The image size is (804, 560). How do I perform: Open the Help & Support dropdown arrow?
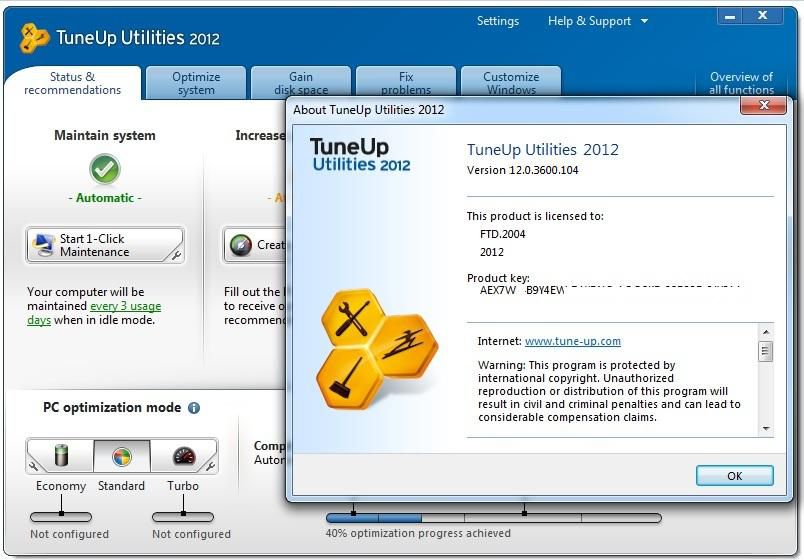coord(645,22)
